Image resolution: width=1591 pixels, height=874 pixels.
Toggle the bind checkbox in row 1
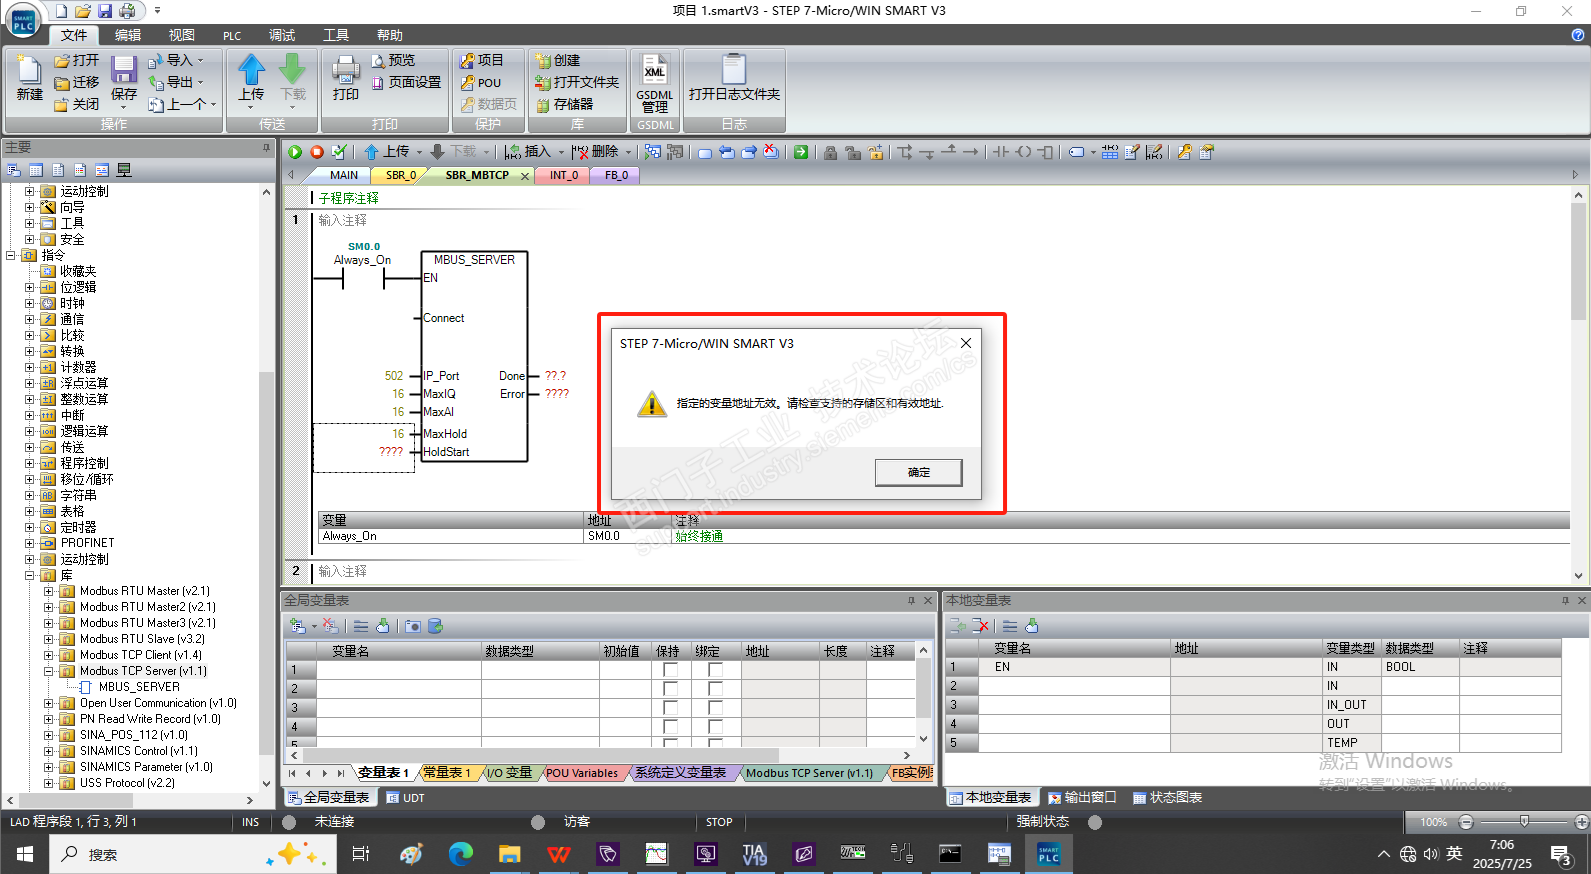(x=715, y=670)
